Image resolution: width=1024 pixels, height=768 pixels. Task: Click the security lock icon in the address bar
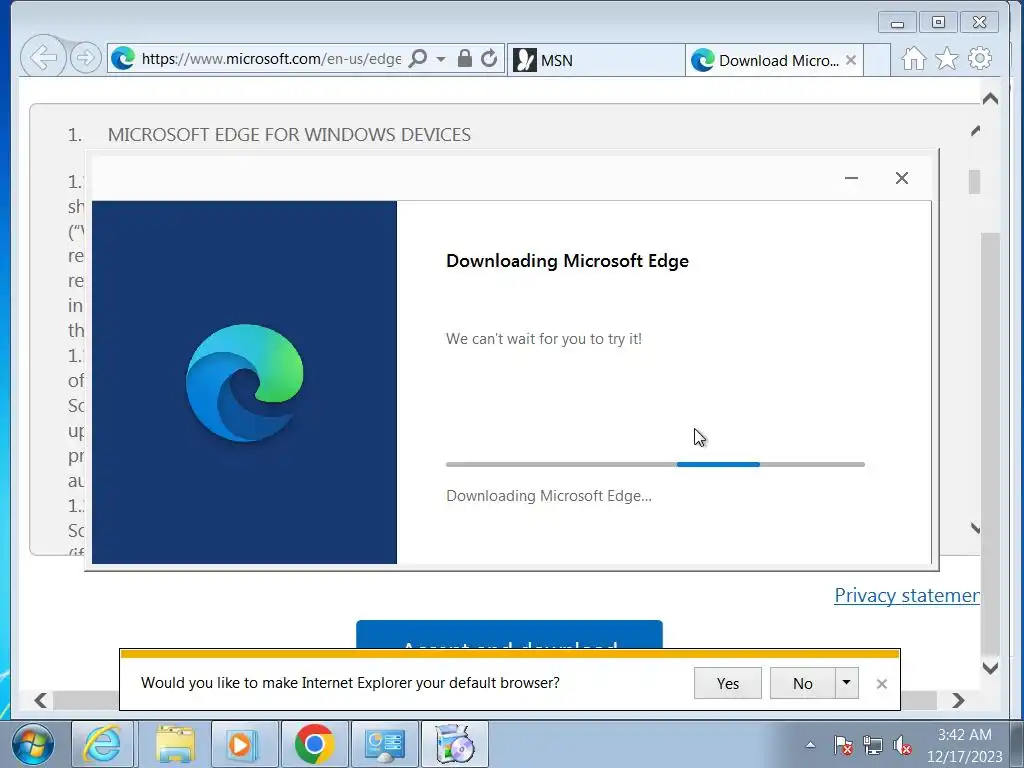464,58
